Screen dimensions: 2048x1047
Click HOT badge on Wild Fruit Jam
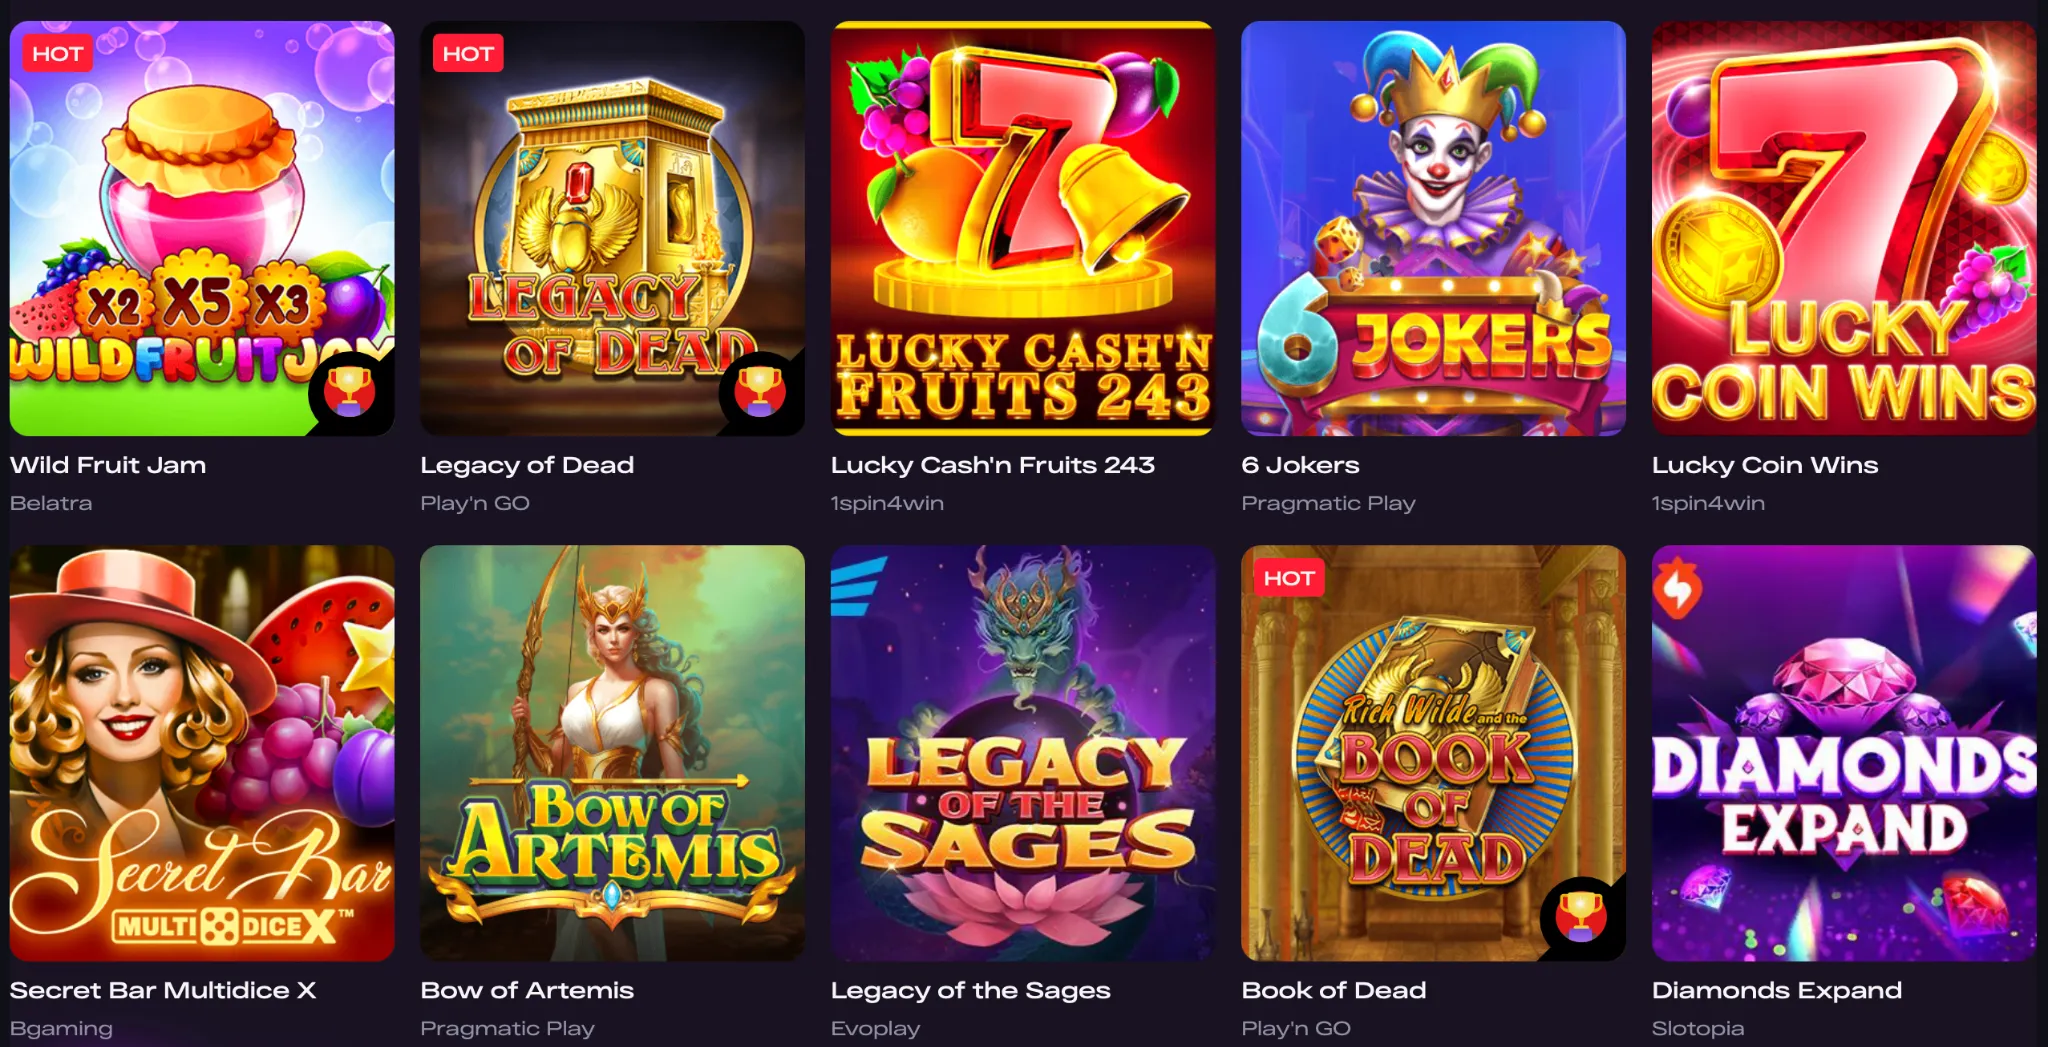(57, 54)
